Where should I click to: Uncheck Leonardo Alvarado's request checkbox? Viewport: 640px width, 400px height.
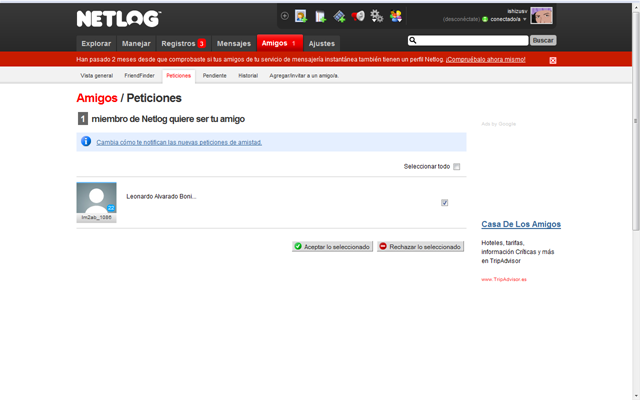tap(444, 202)
